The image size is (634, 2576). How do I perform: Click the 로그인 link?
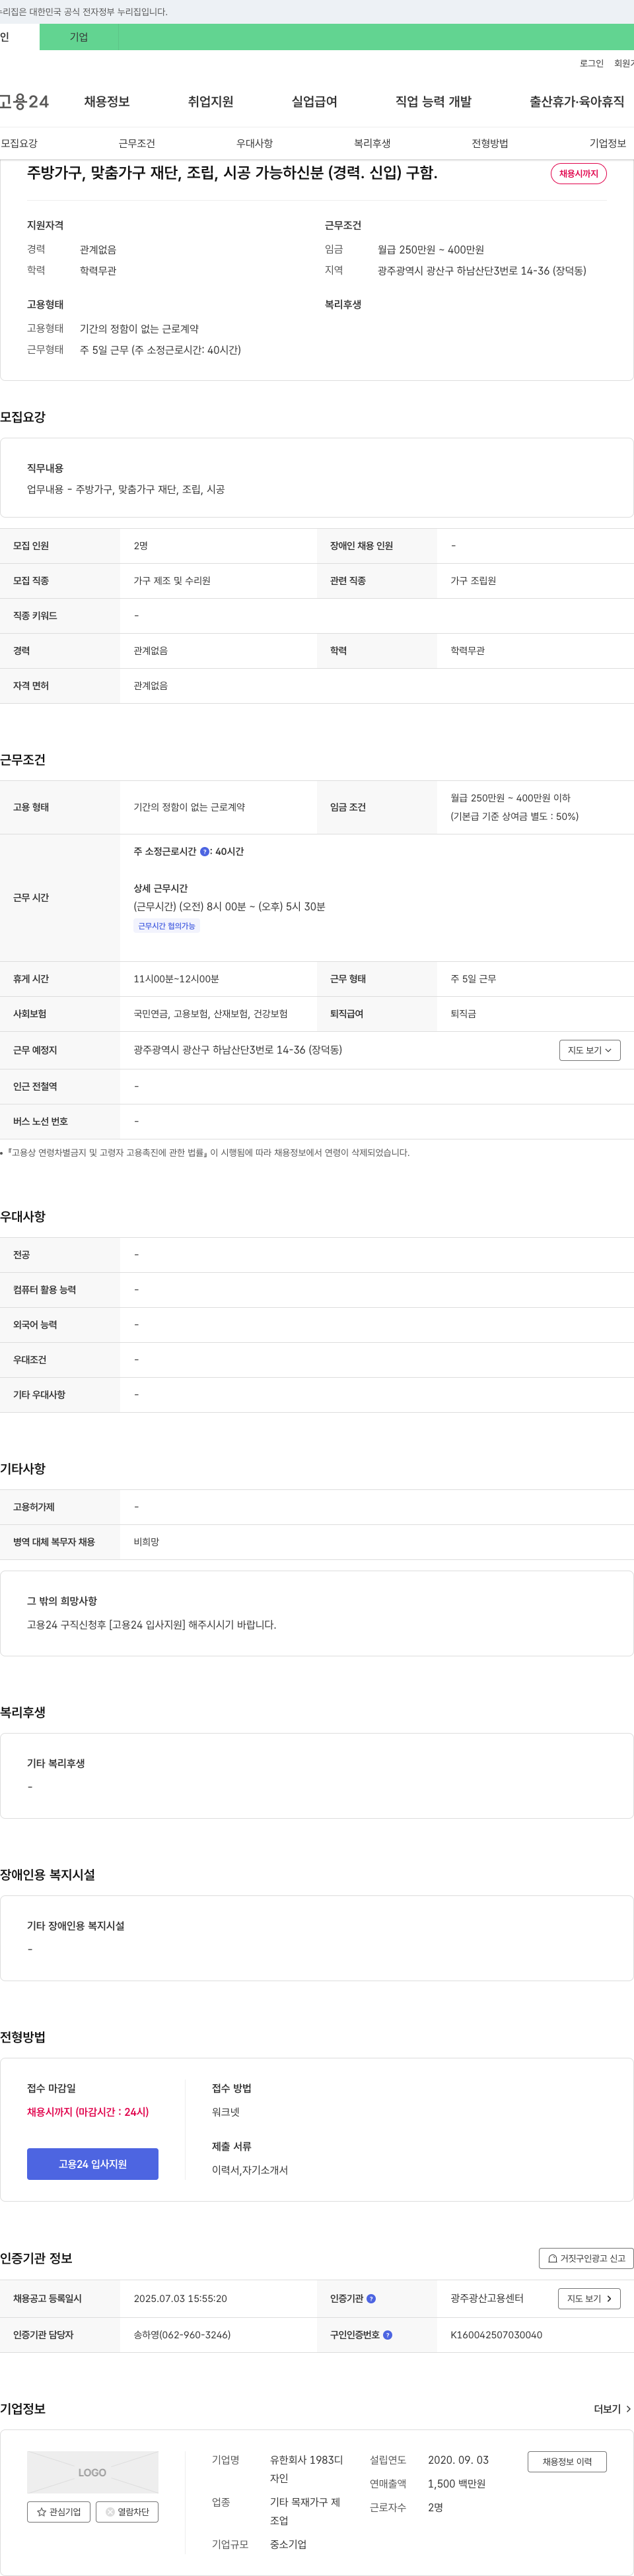click(x=591, y=63)
